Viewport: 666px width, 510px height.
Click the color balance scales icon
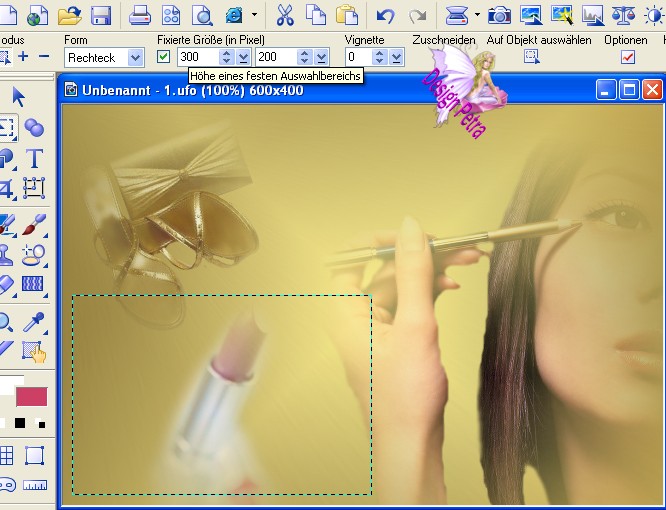(x=623, y=15)
